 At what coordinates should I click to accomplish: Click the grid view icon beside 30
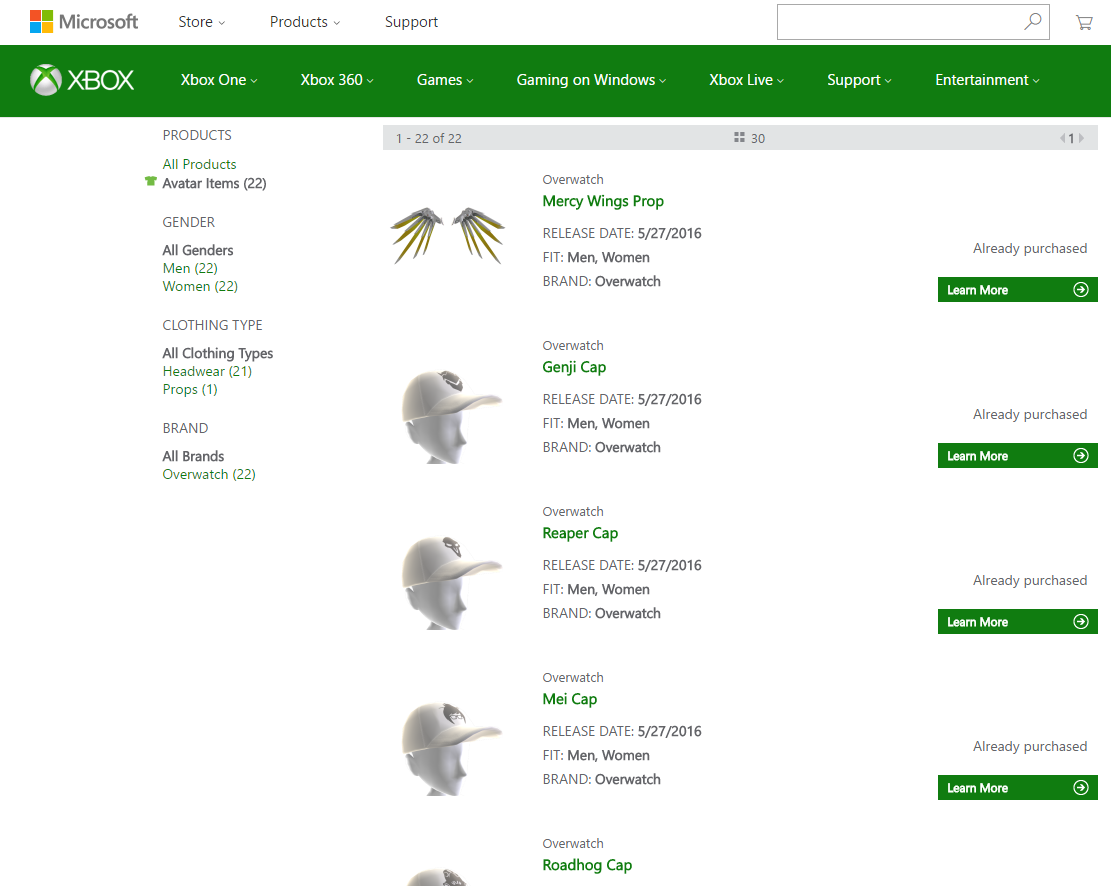coord(739,138)
